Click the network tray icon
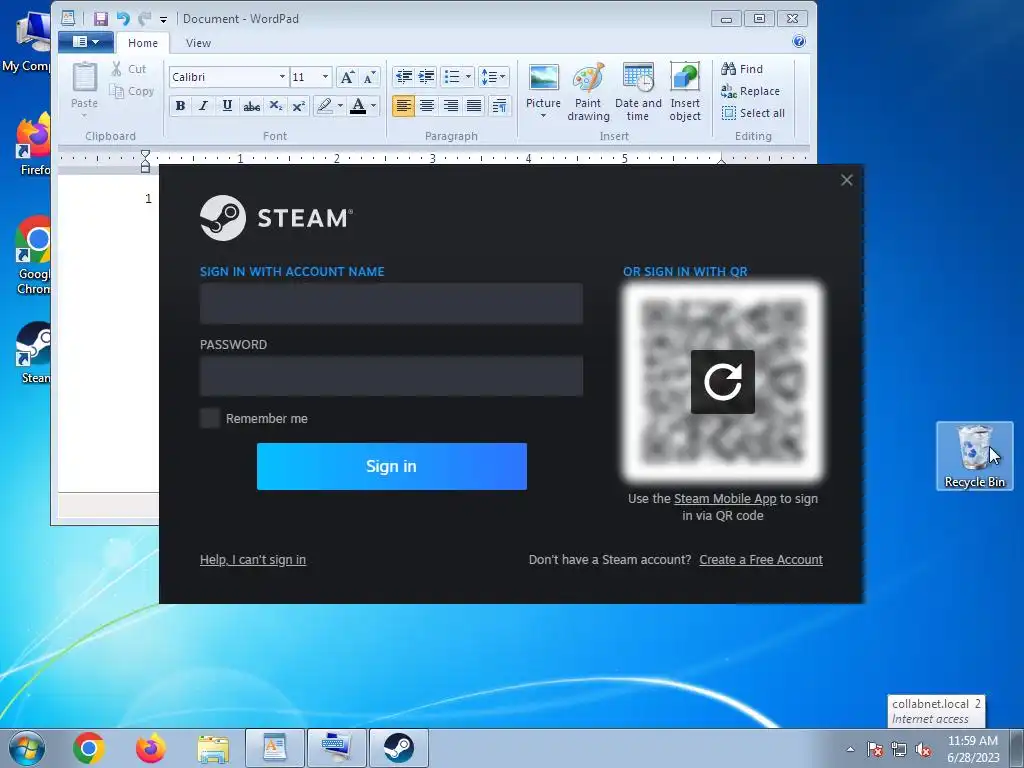This screenshot has height=768, width=1024. point(899,750)
